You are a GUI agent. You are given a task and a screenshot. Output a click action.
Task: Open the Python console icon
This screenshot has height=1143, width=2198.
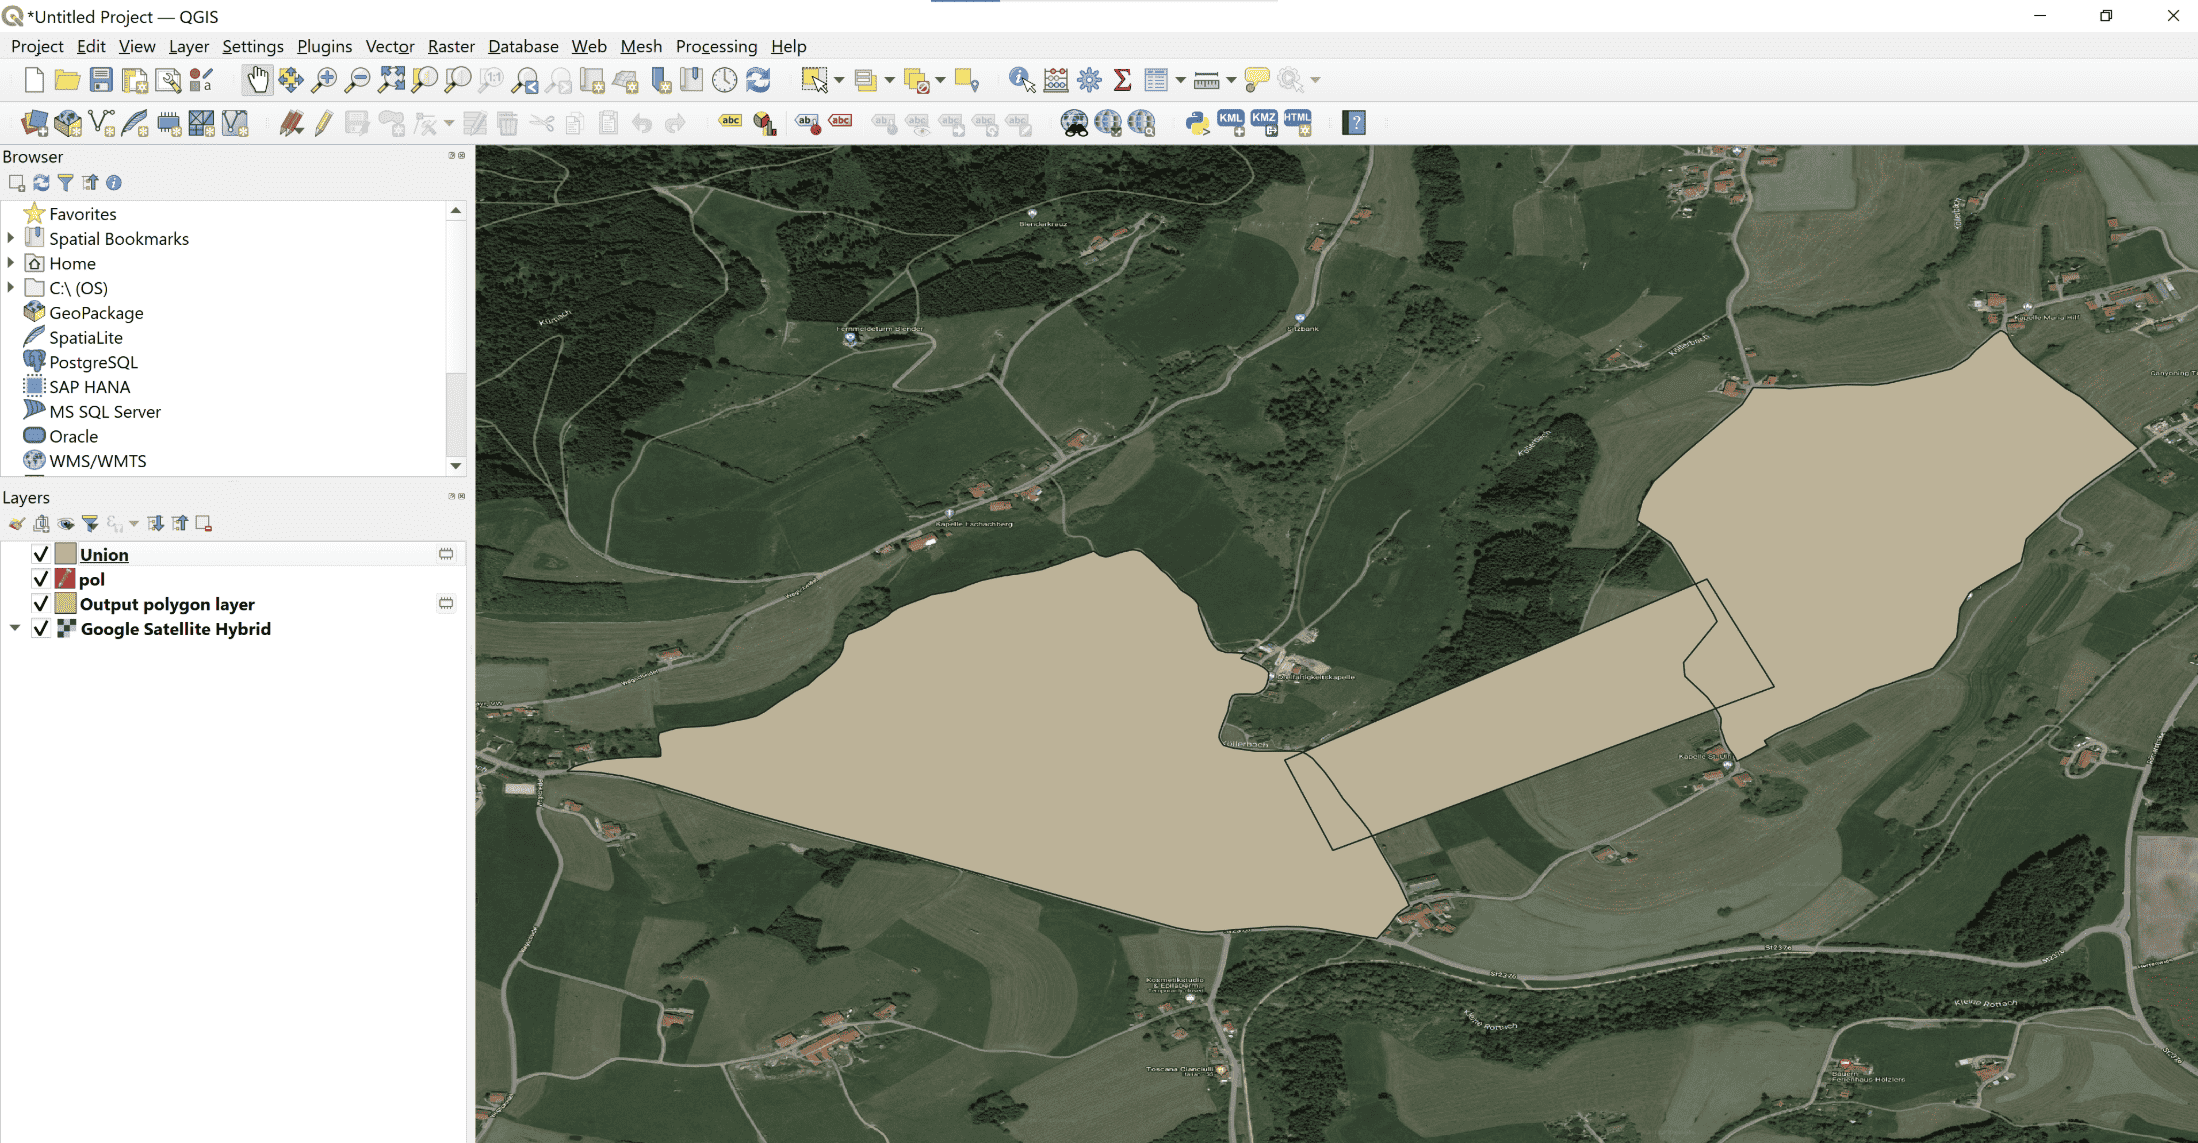(1197, 123)
